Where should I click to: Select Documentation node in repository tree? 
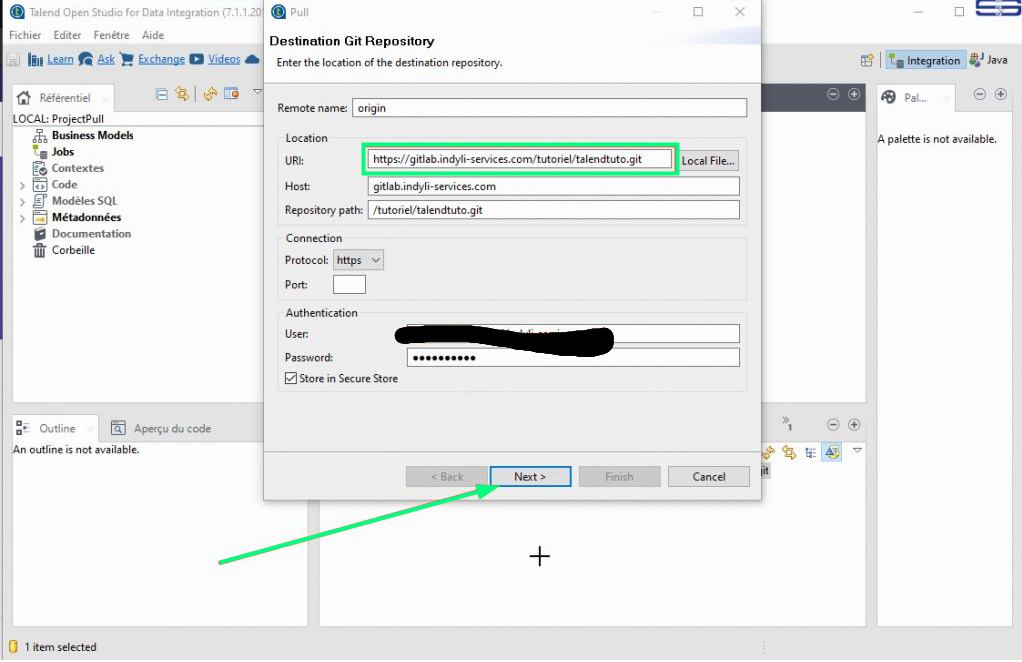pos(91,233)
